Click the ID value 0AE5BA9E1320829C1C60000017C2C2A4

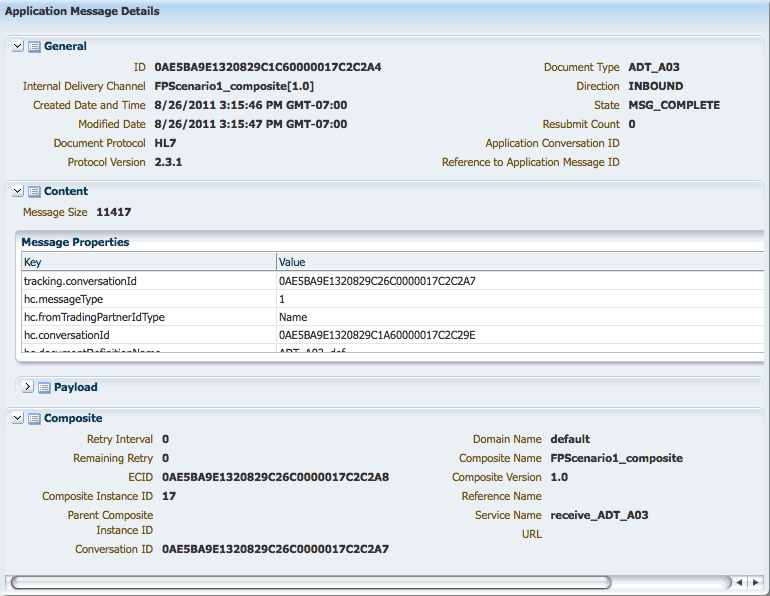click(268, 67)
